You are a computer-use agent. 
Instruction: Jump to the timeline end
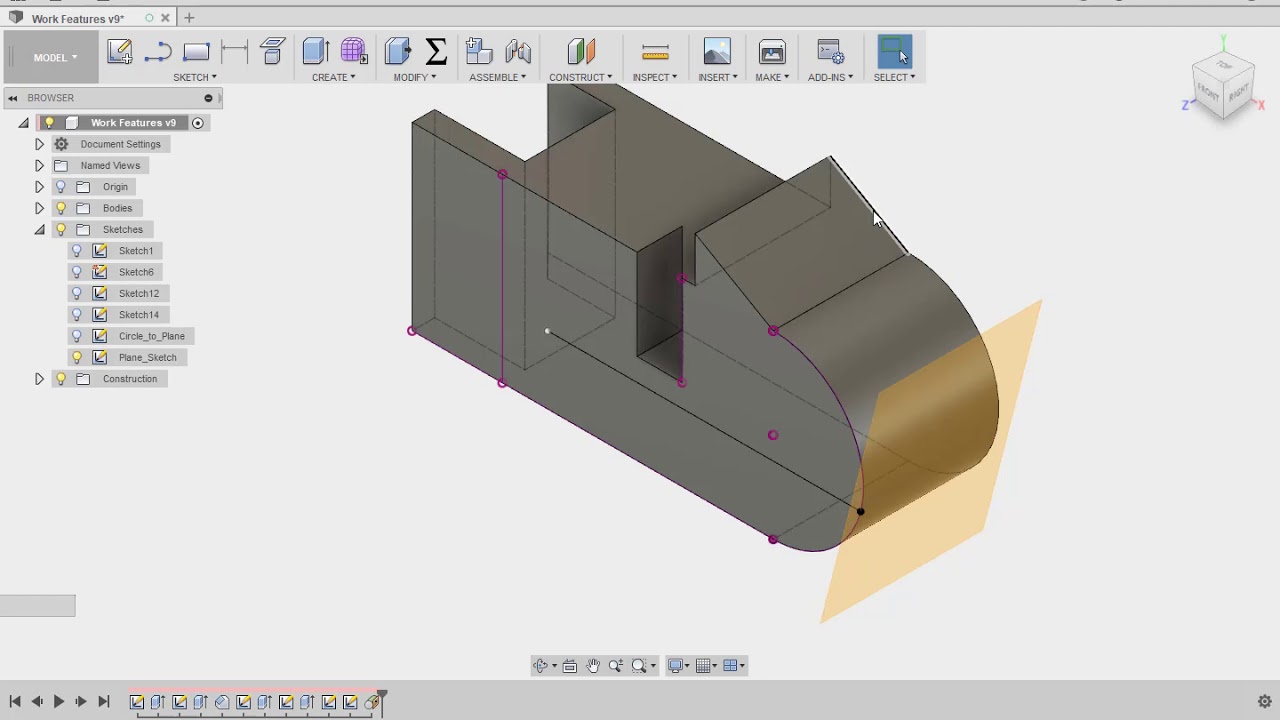103,702
